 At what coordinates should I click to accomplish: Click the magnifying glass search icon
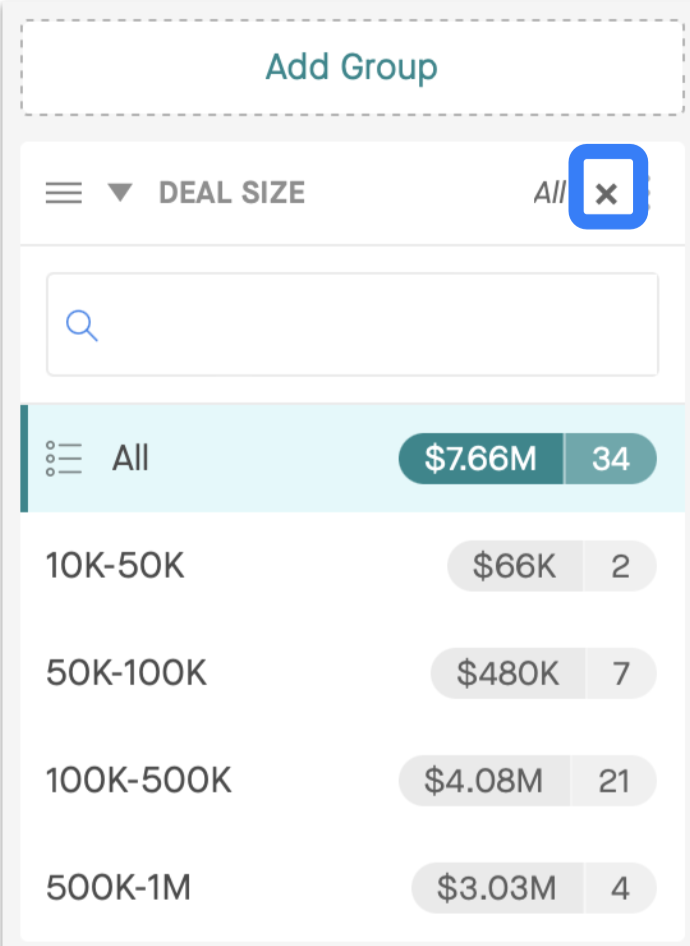click(x=81, y=326)
